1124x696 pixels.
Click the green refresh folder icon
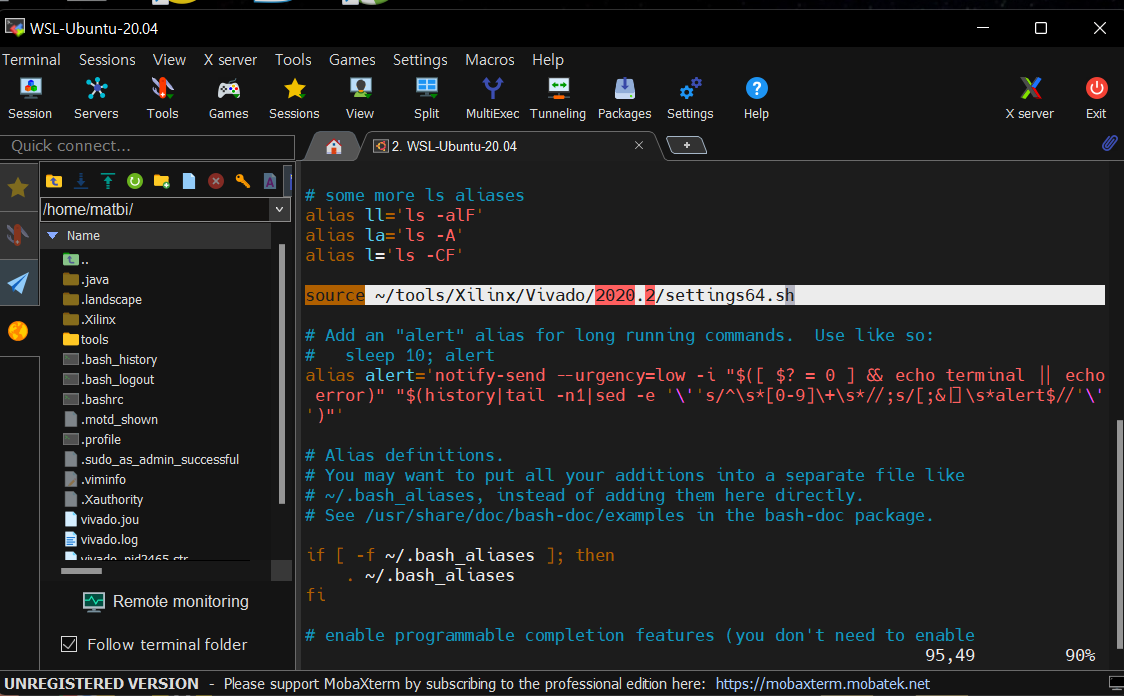[x=135, y=181]
